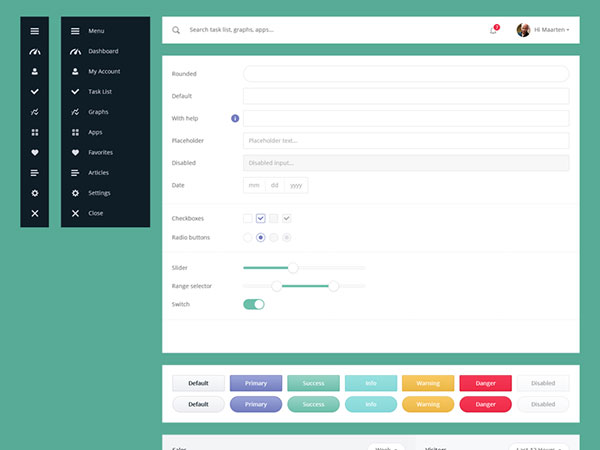Click the settings gear icon in the collapsed sidebar
This screenshot has width=600, height=450.
34,193
